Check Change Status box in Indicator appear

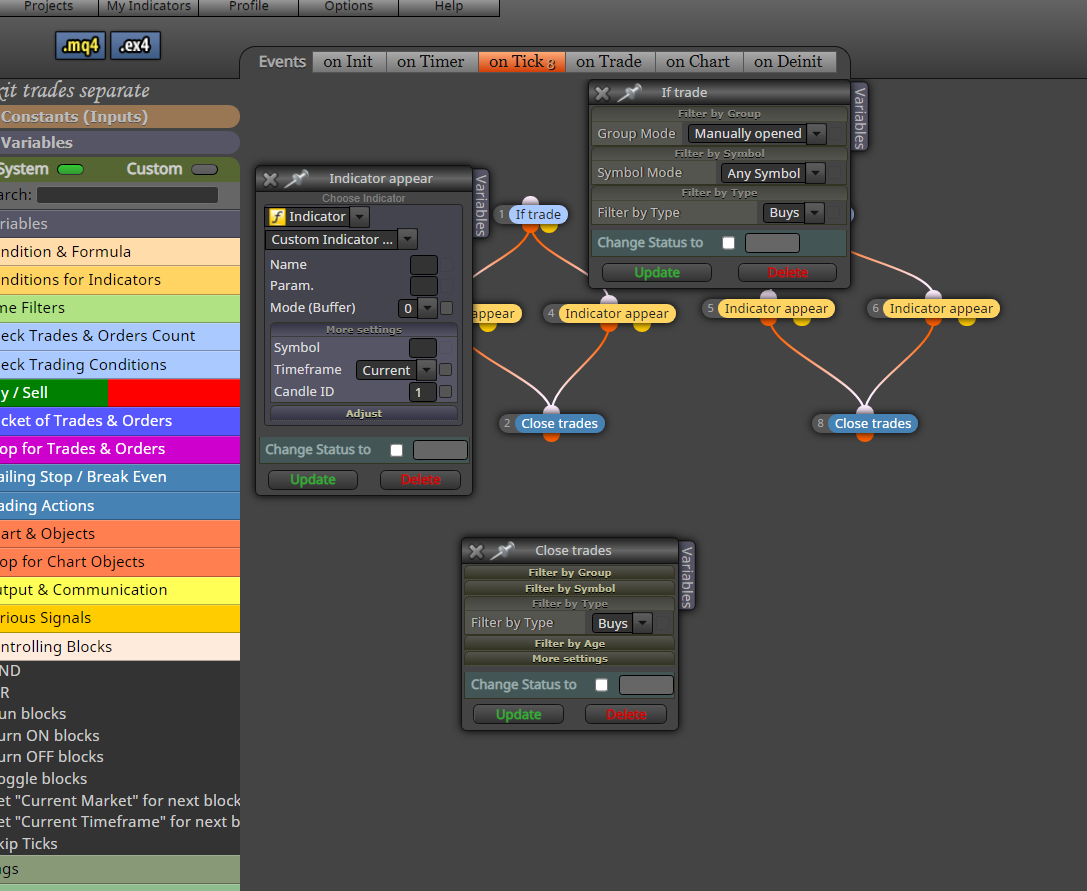(x=397, y=450)
